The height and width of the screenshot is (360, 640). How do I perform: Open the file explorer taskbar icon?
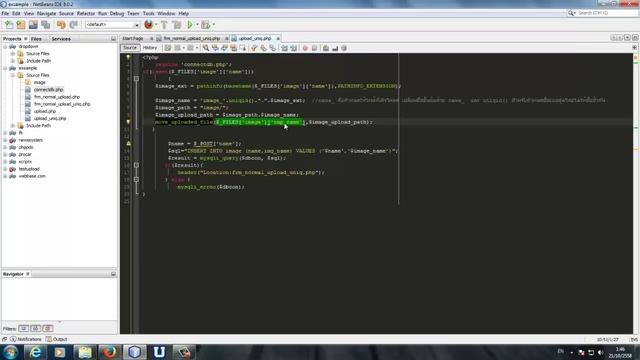tap(84, 352)
